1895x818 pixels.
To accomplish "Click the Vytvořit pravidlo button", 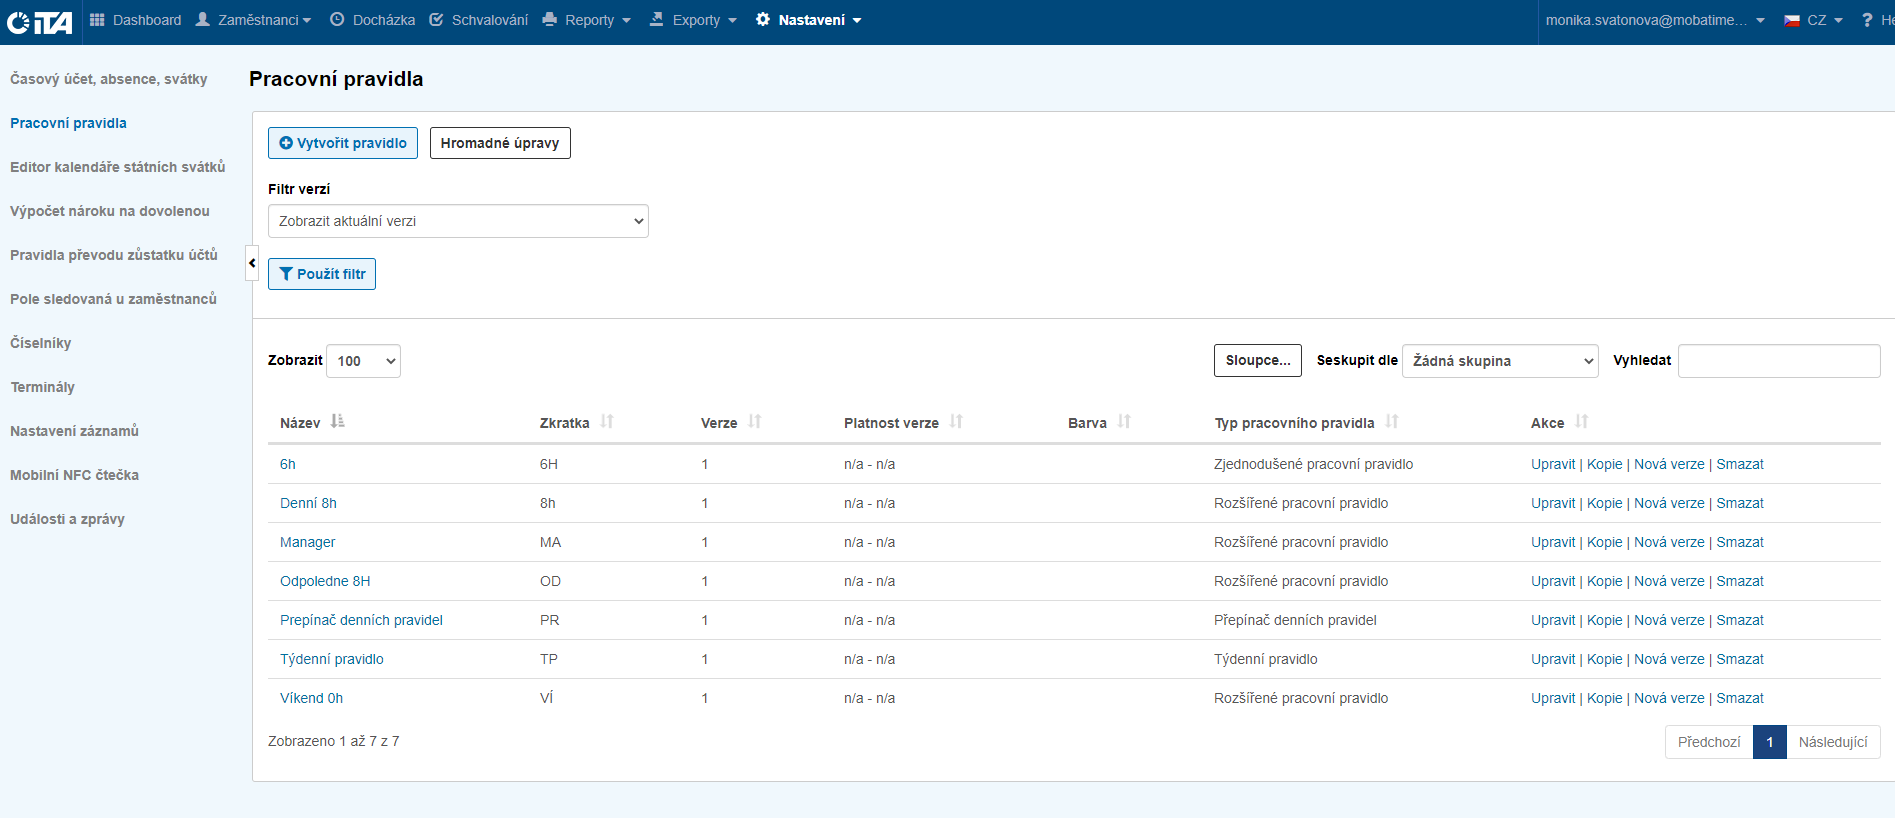I will (343, 143).
